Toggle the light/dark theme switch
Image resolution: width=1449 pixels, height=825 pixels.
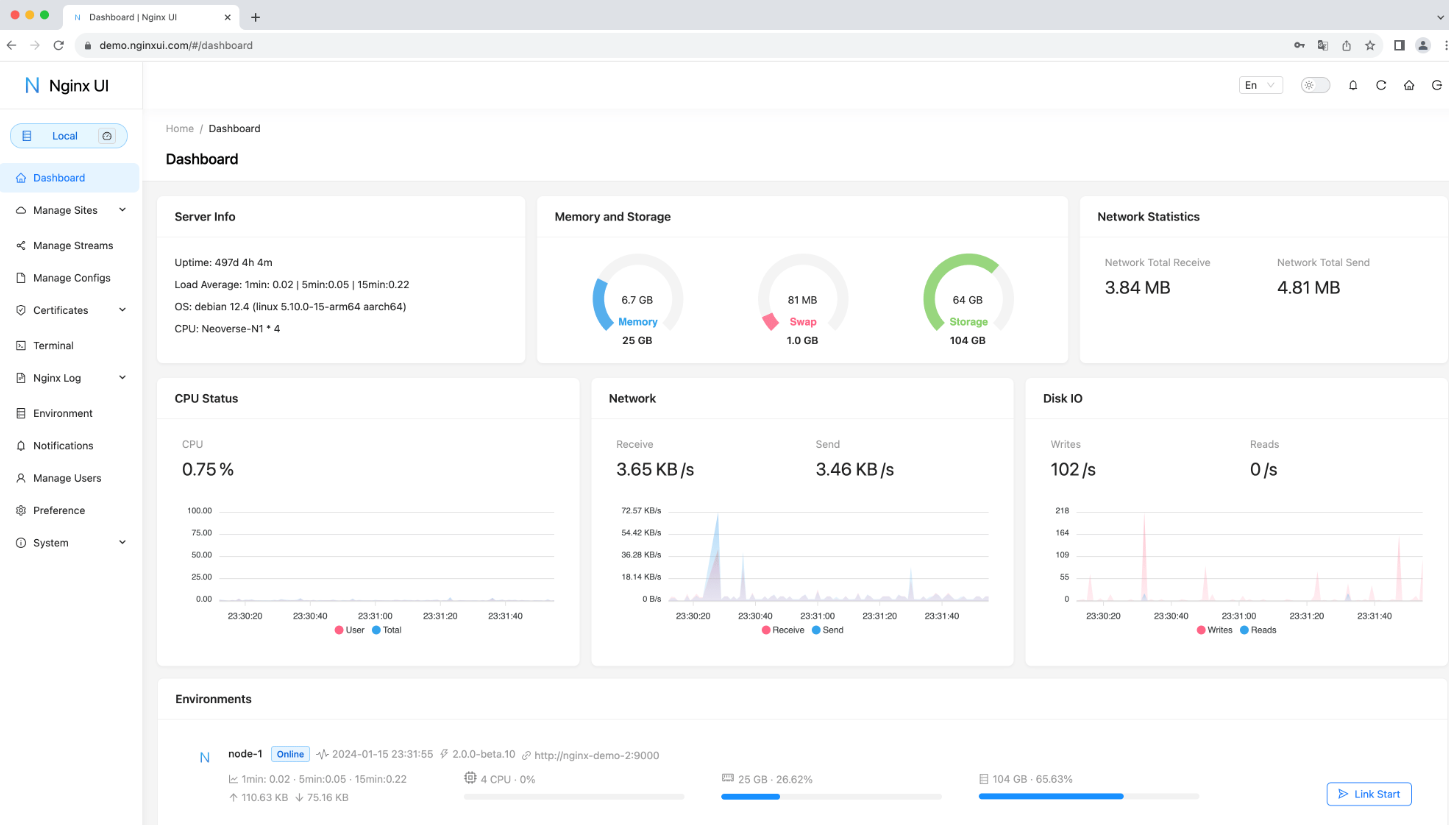[x=1315, y=85]
